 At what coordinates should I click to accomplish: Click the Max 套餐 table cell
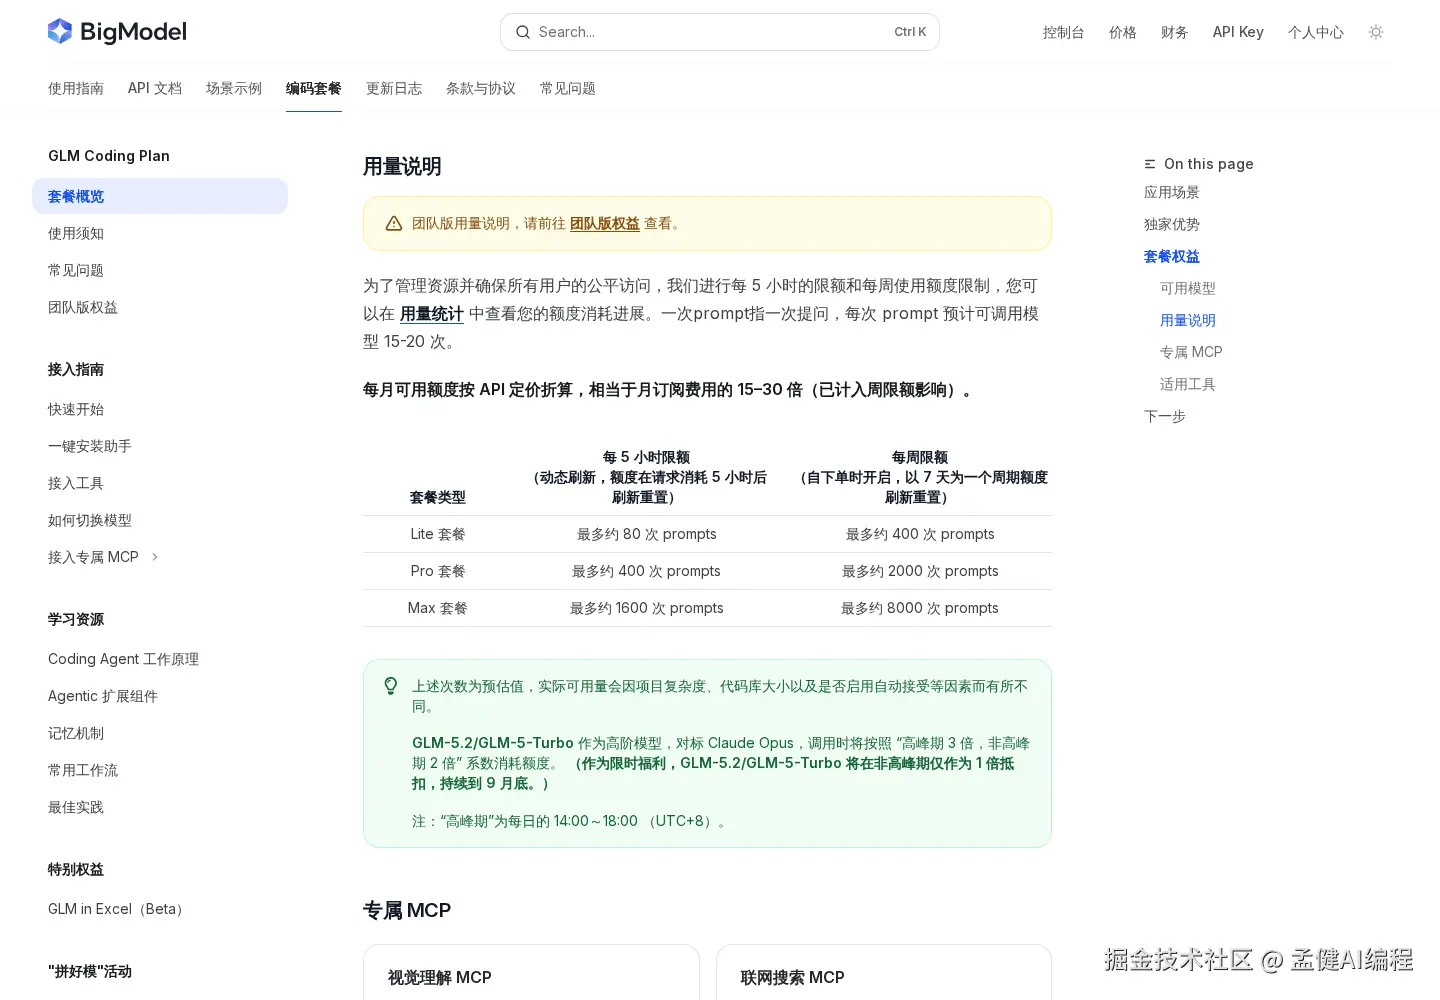438,608
